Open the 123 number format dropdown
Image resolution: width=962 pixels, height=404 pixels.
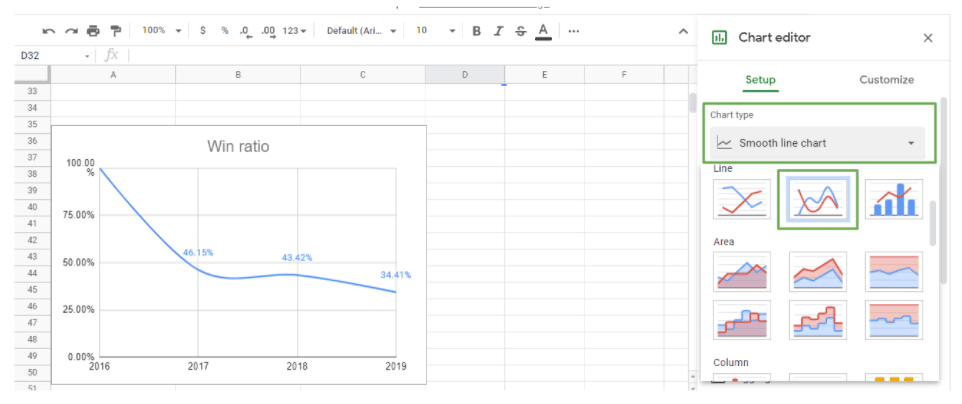(x=294, y=31)
